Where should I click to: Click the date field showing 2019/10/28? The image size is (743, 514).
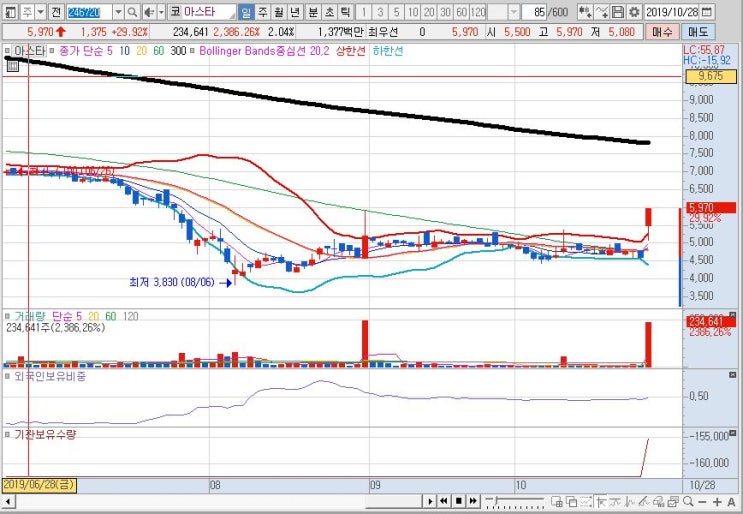tap(672, 12)
